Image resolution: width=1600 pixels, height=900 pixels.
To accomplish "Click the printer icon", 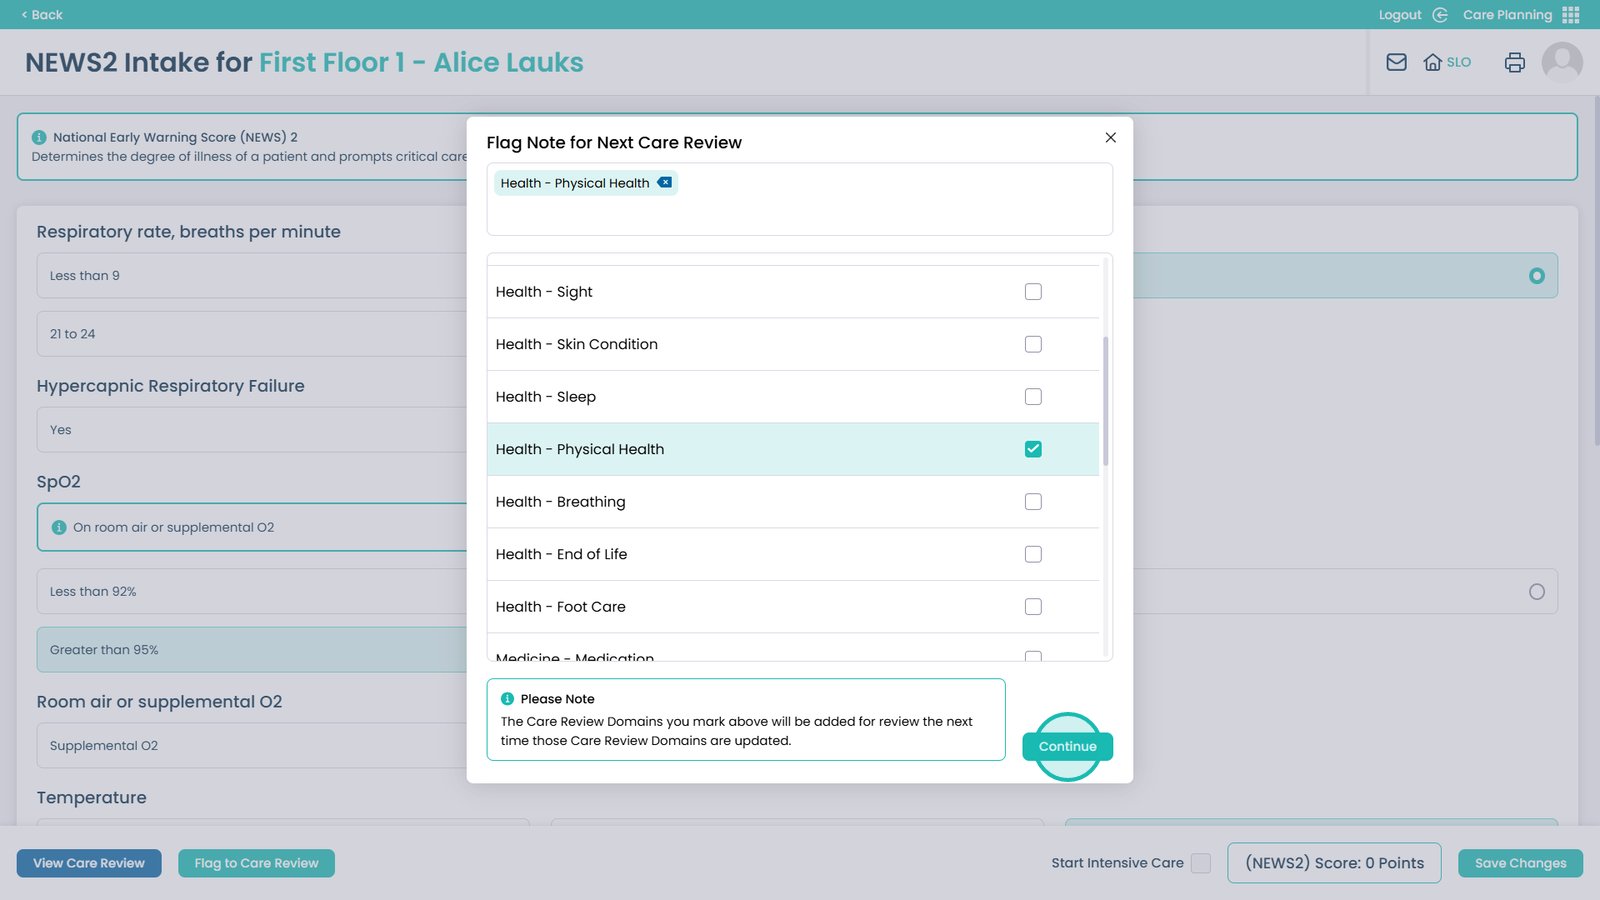I will point(1514,62).
